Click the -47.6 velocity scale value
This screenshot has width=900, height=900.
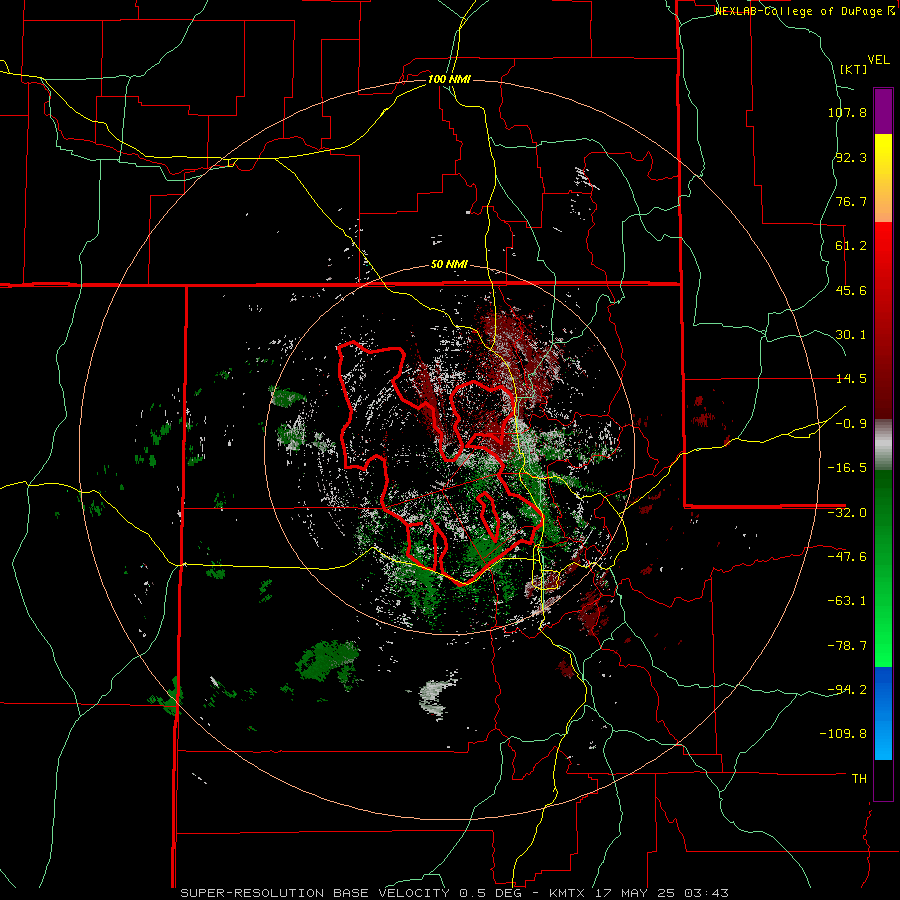847,557
